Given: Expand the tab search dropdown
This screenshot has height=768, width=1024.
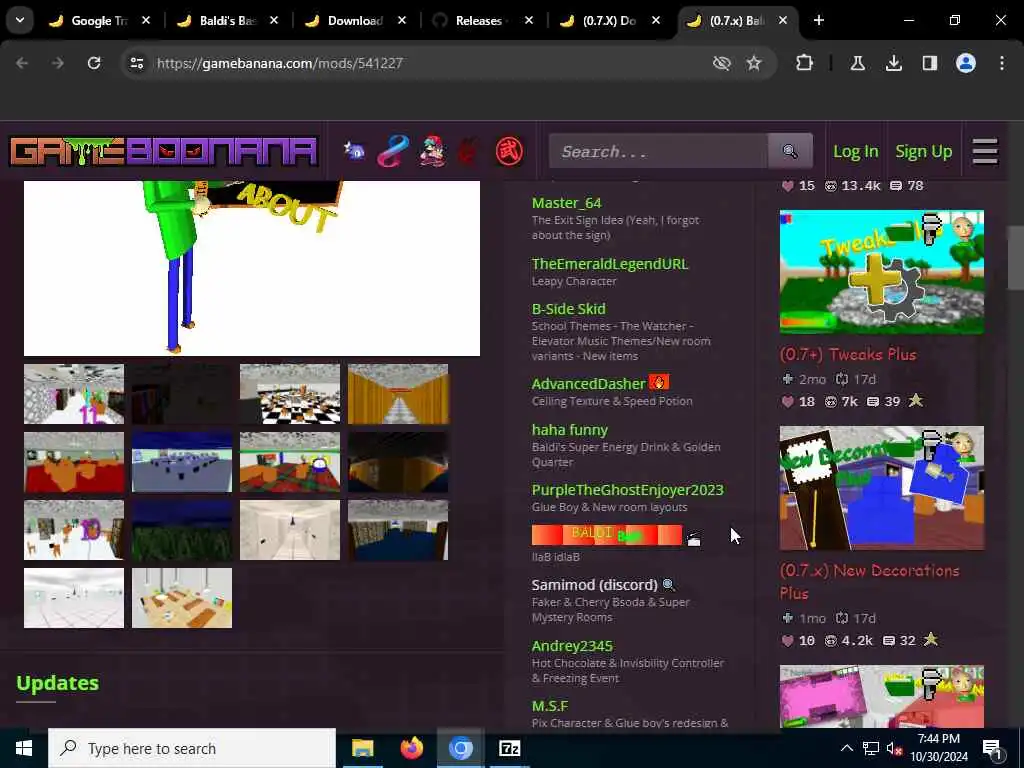Looking at the screenshot, I should 20,20.
